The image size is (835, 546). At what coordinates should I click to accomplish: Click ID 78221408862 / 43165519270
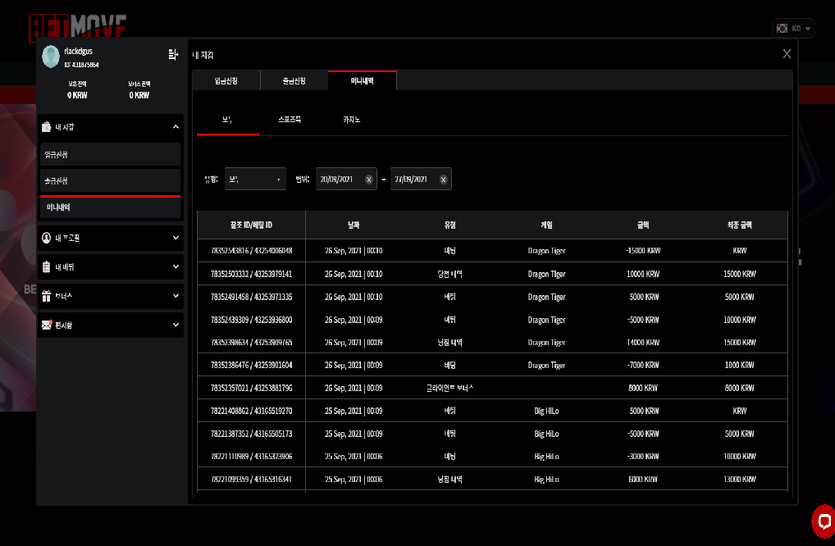[251, 411]
